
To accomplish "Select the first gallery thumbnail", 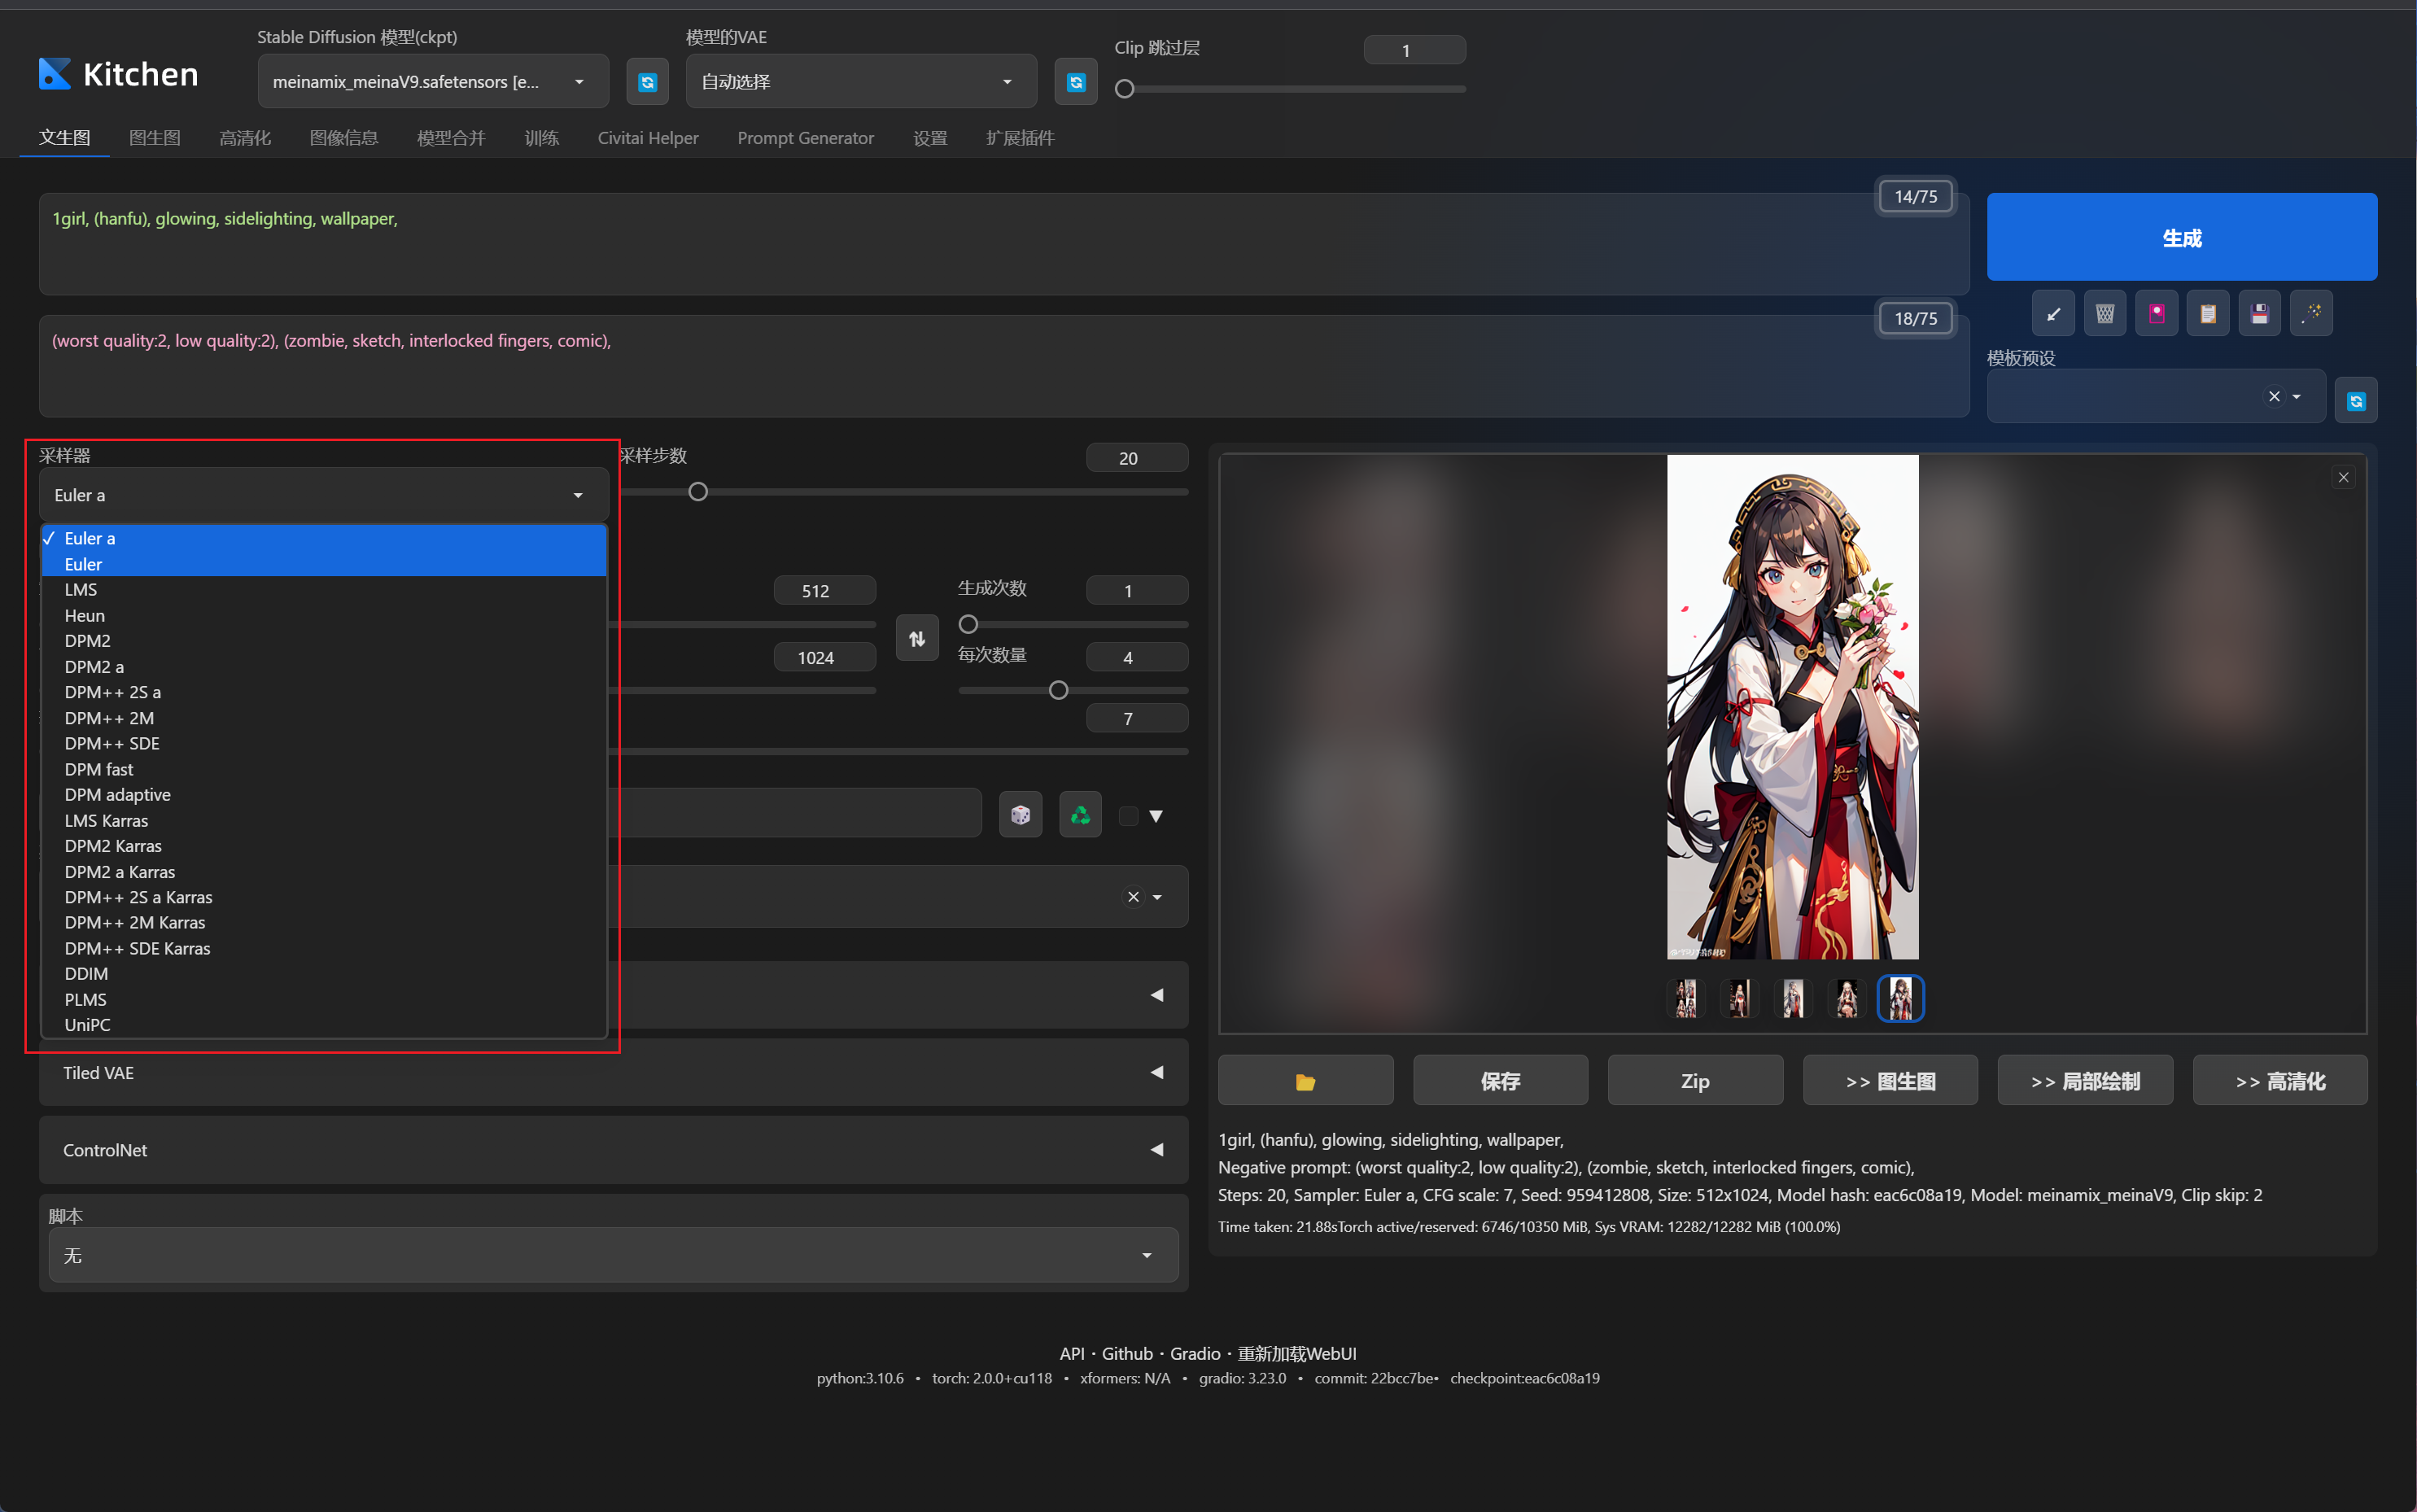I will [1685, 998].
